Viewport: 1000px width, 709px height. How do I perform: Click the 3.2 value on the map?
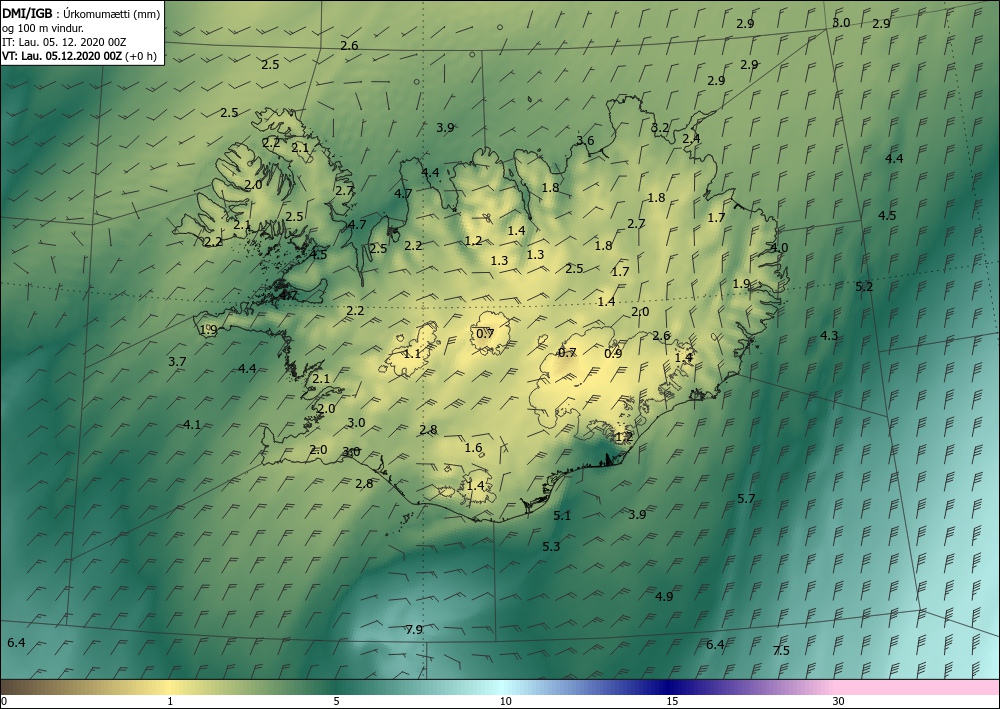660,128
